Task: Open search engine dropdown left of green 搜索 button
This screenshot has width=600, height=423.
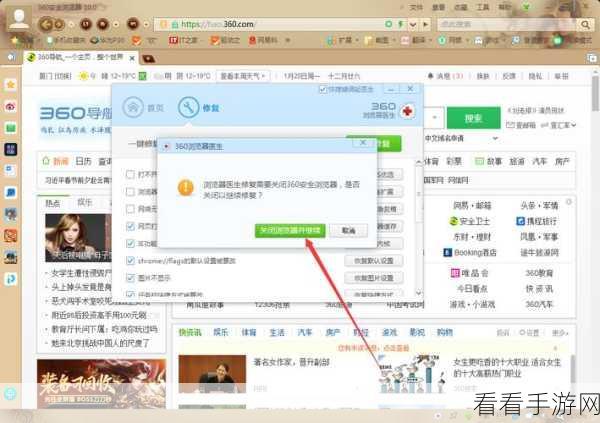Action: [x=435, y=118]
